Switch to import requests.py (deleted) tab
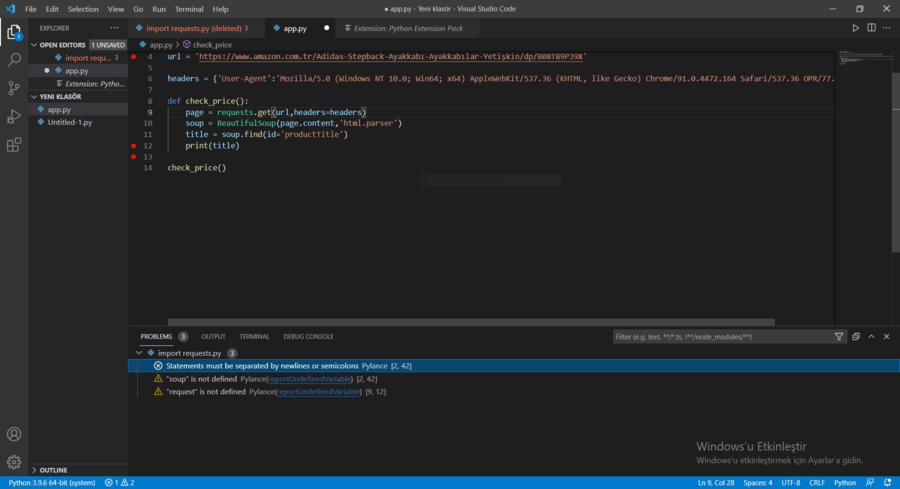 pos(197,28)
